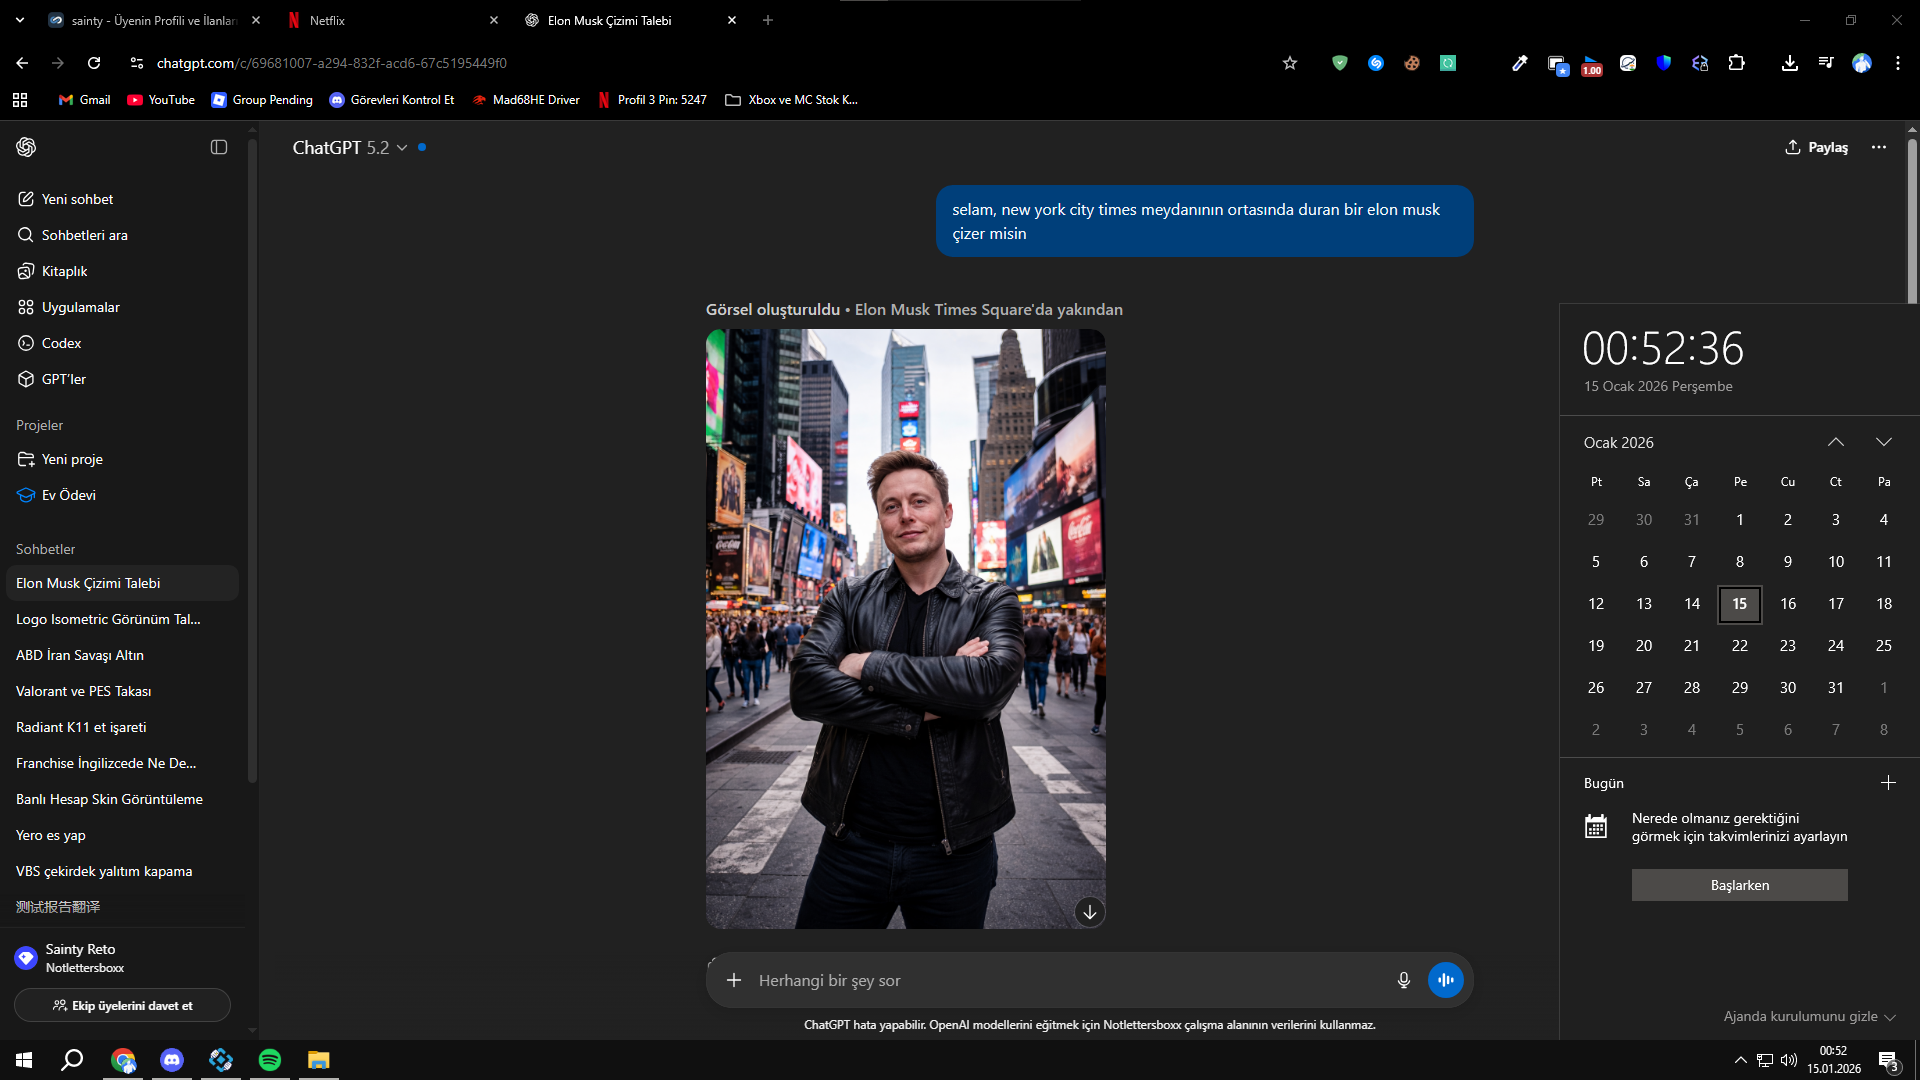1920x1080 pixels.
Task: Click the plus attach icon in message box
Action: coord(734,980)
